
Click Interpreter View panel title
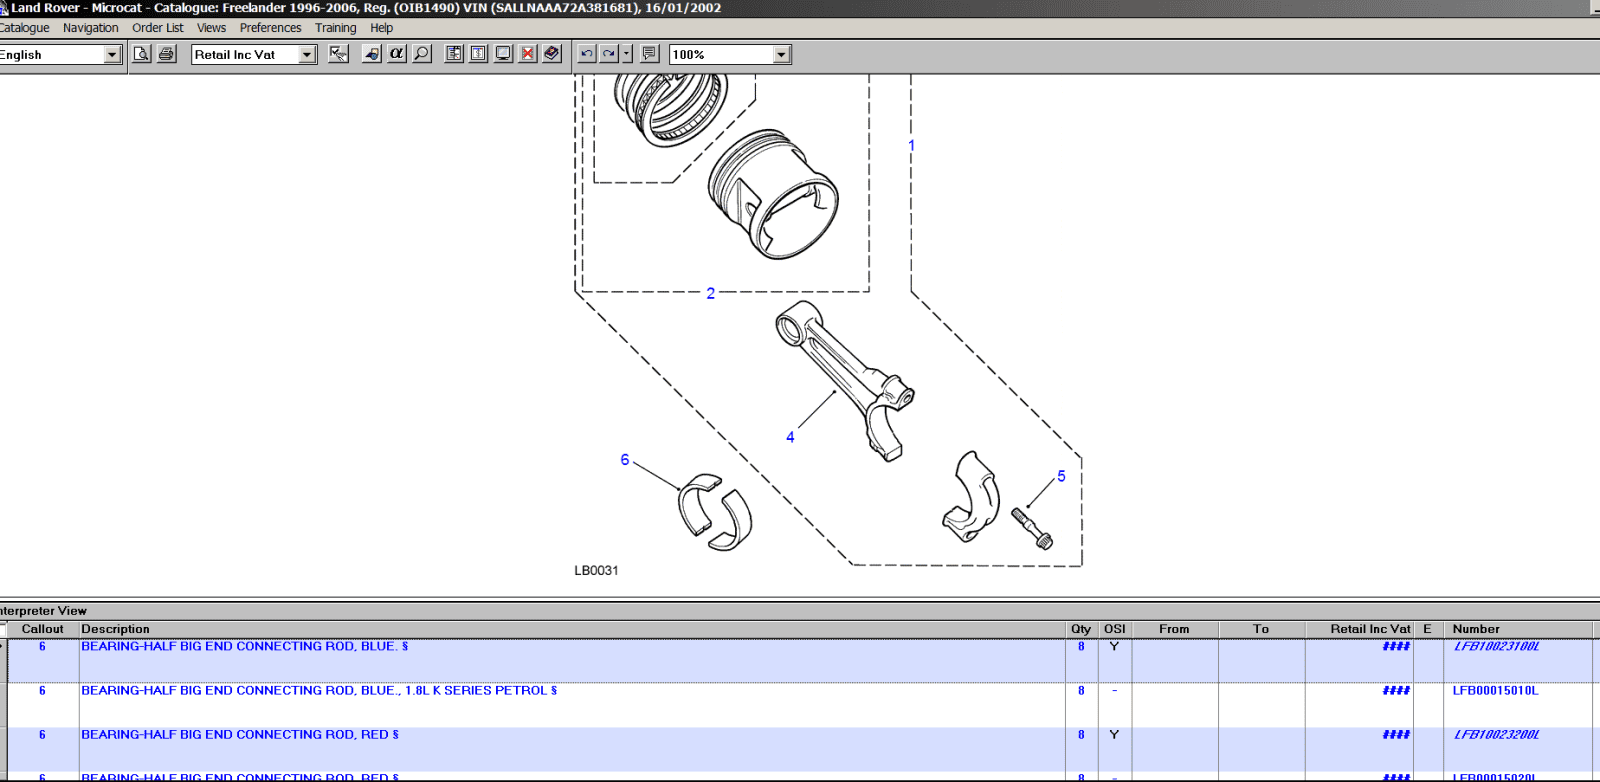point(43,611)
